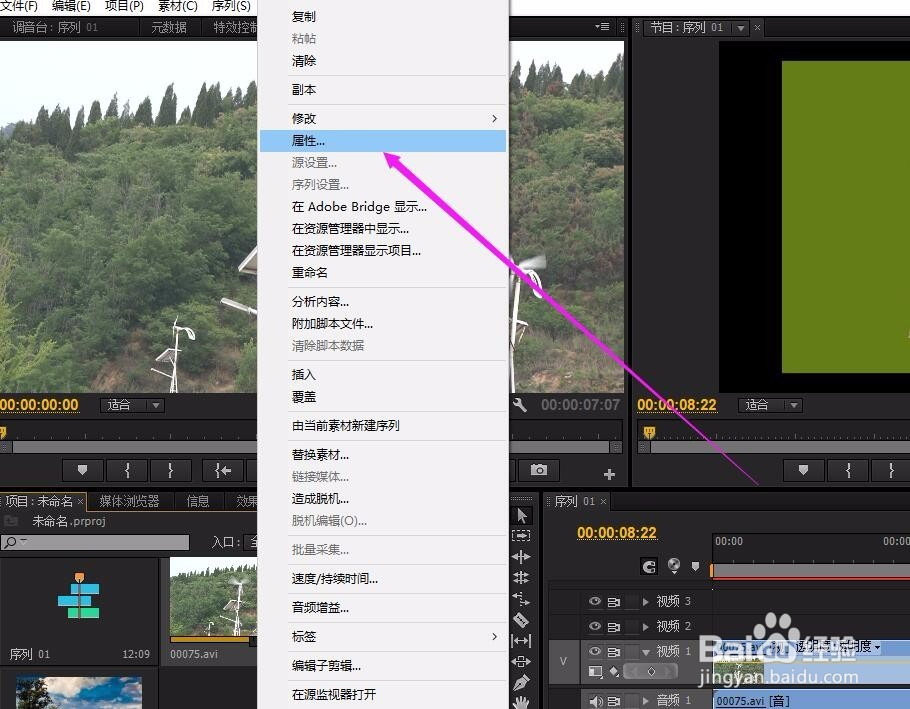
Task: Add a marker in the timeline panel
Action: 695,566
